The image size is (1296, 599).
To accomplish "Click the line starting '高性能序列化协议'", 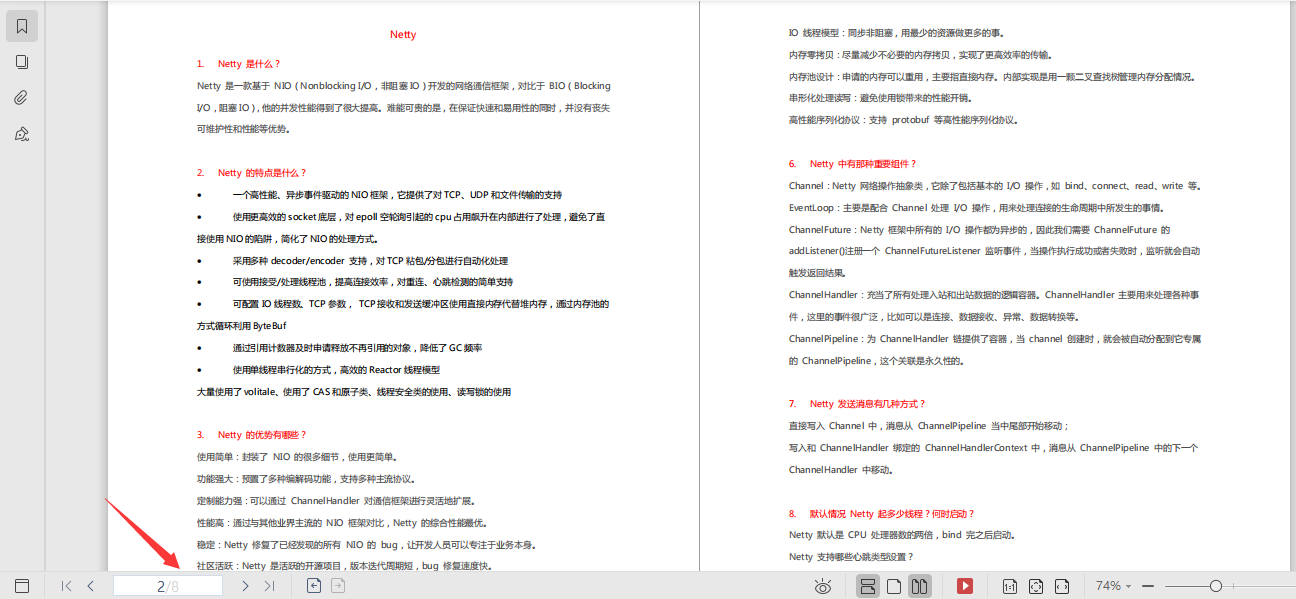I will tap(905, 120).
